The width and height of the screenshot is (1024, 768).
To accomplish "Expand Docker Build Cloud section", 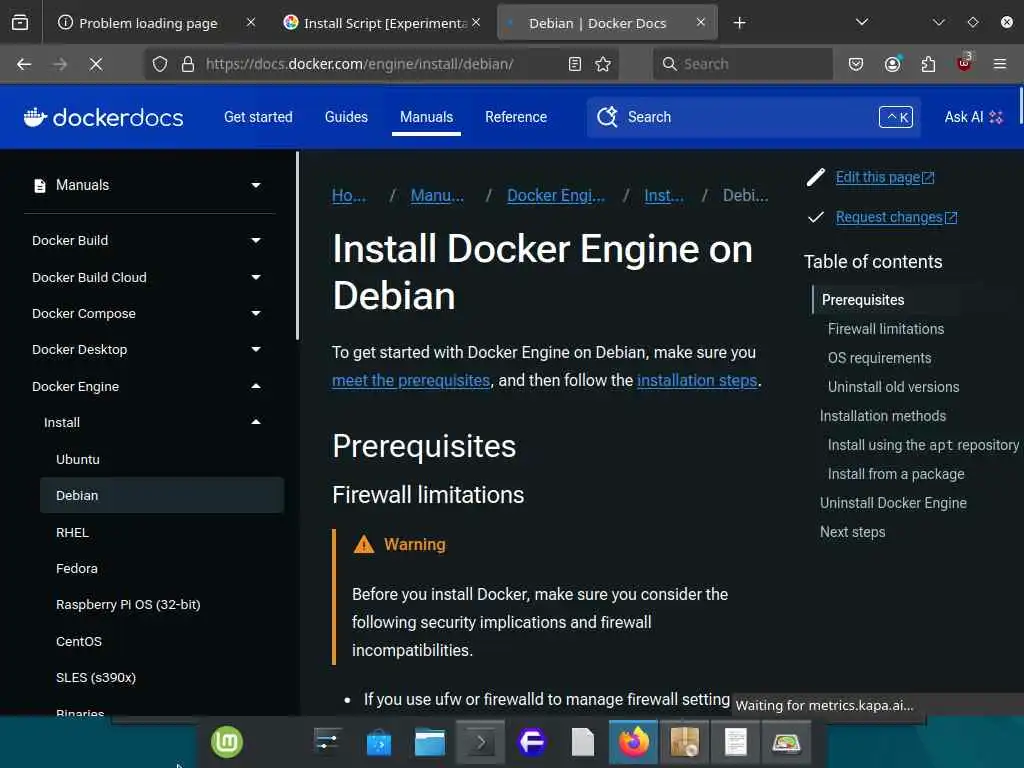I will pos(256,277).
